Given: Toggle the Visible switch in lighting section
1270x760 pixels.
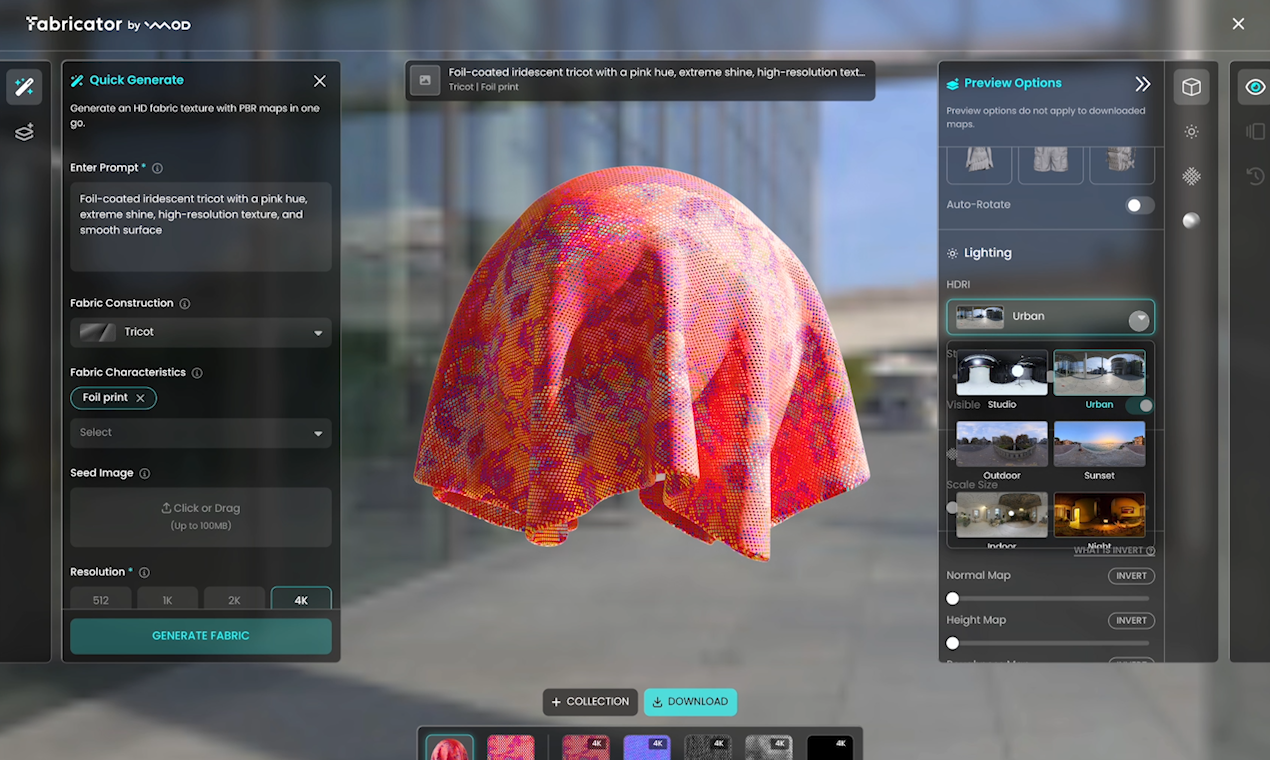Looking at the screenshot, I should coord(1139,405).
